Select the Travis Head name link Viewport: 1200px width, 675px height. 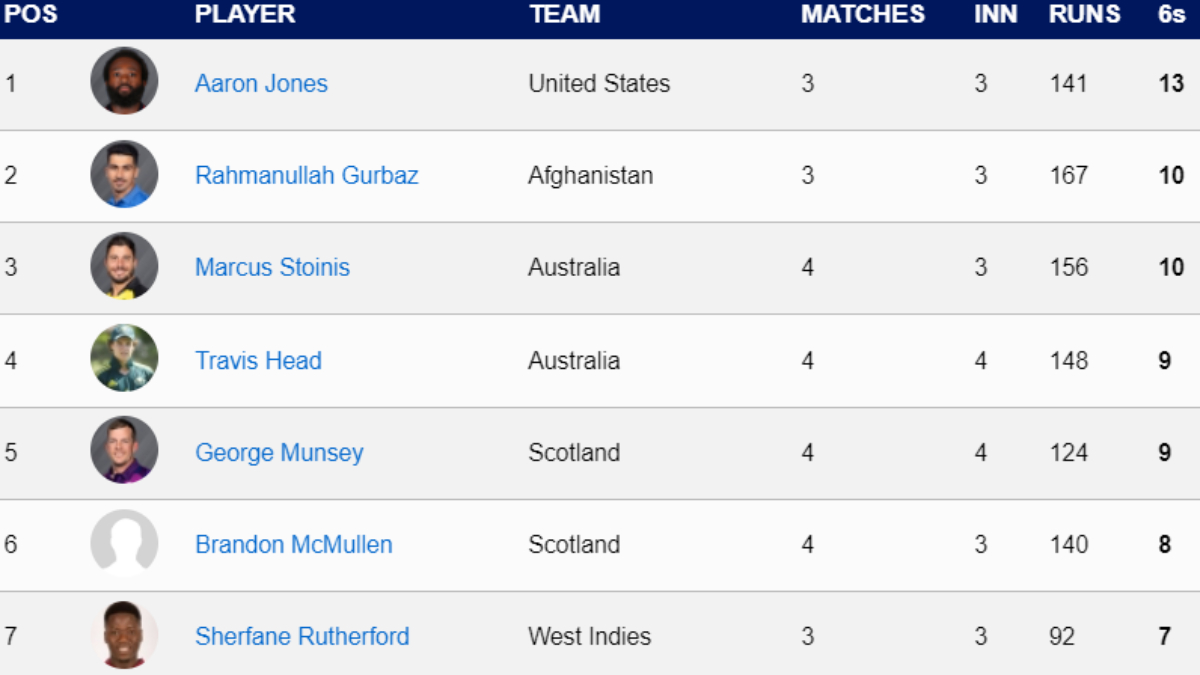tap(258, 361)
